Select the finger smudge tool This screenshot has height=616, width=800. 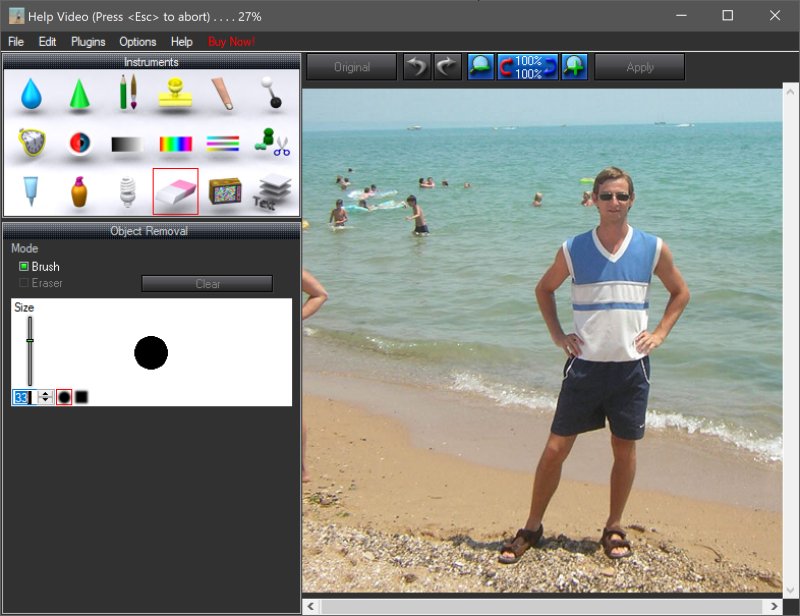click(223, 94)
